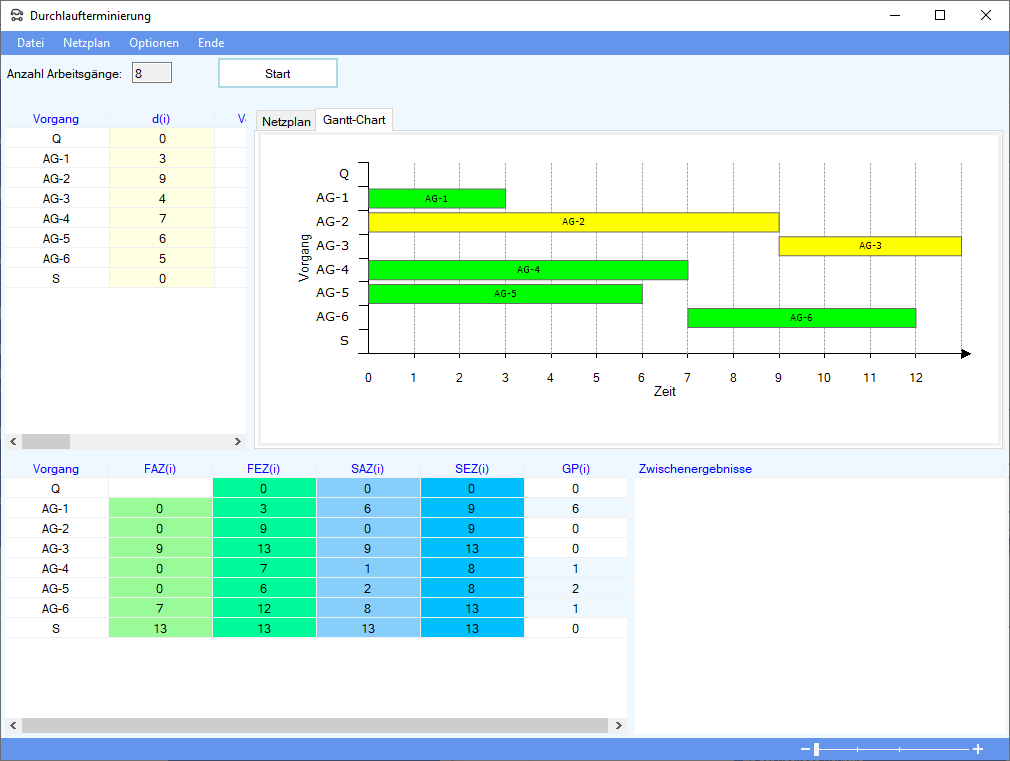Click the zoom-out minus icon in status bar
This screenshot has width=1010, height=761.
point(805,749)
